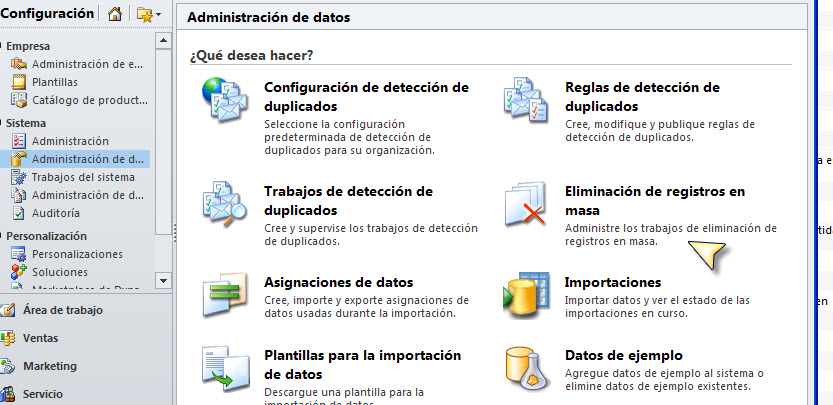Click navigation pane scroll down arrow
The image size is (833, 405).
[x=163, y=280]
